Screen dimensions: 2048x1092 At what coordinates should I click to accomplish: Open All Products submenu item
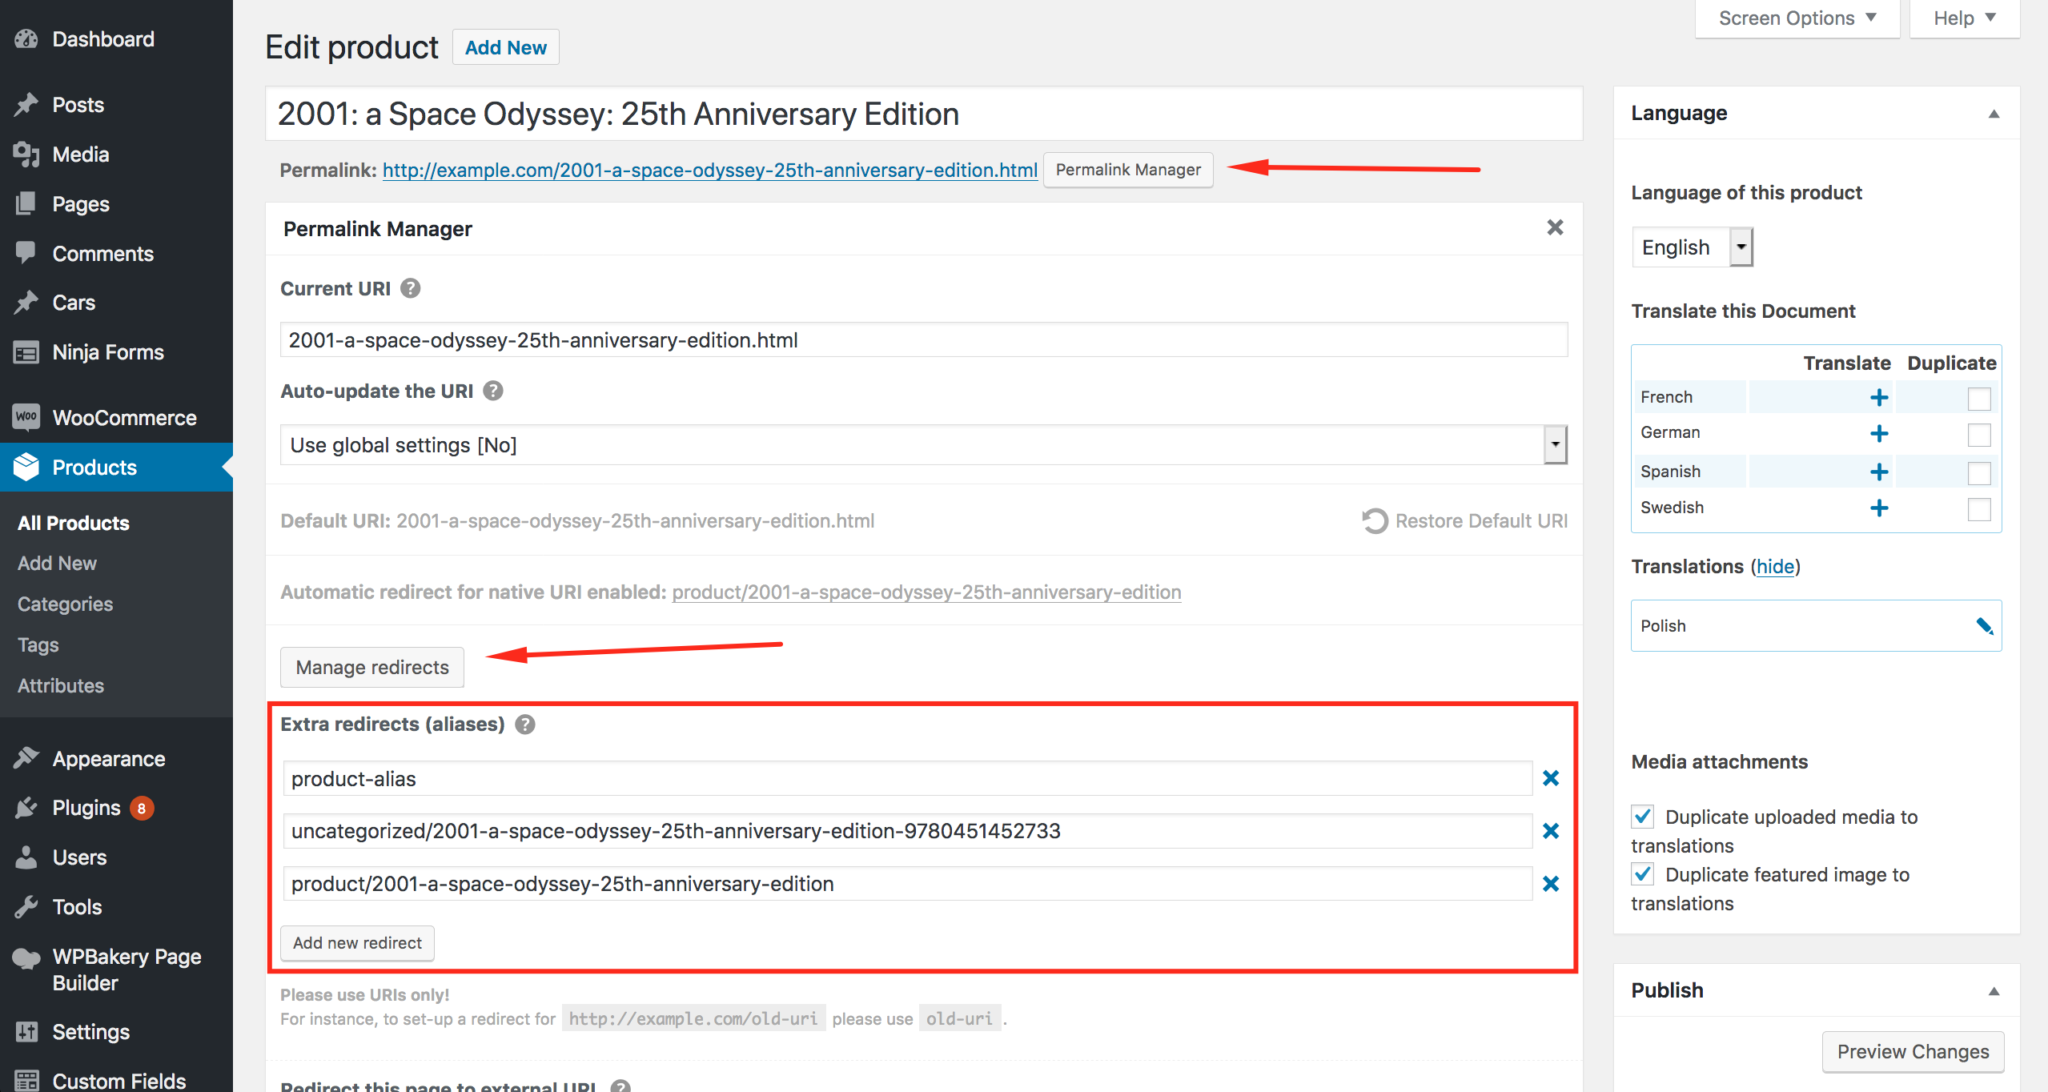click(73, 523)
